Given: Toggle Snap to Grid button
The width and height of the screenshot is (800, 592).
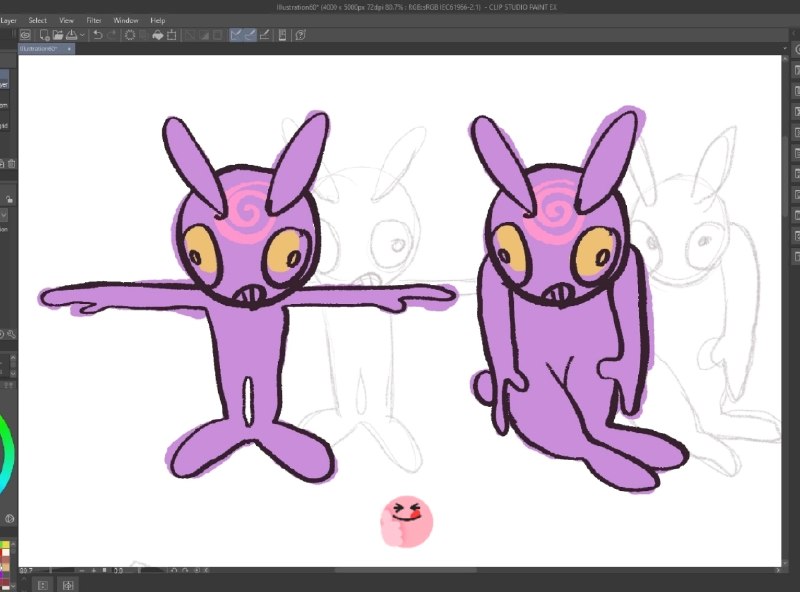Looking at the screenshot, I should coord(265,35).
